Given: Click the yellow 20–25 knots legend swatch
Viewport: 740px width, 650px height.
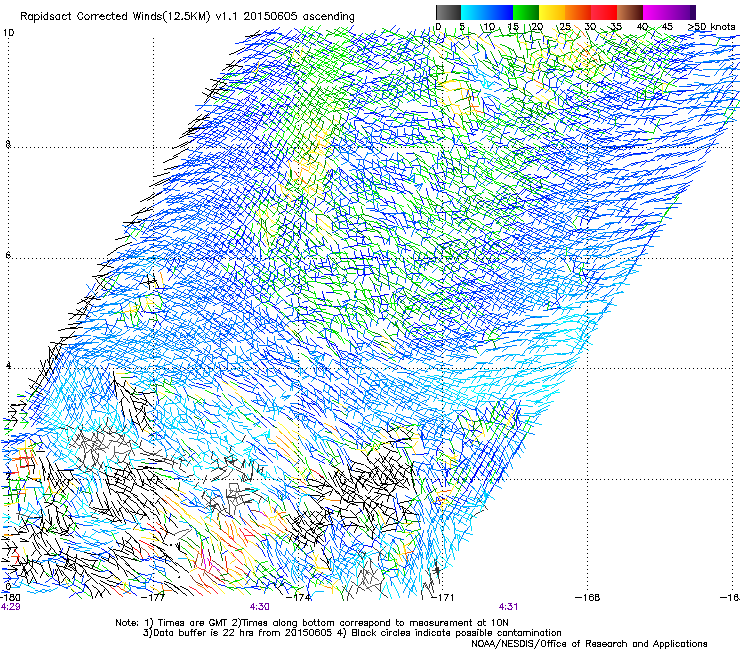Looking at the screenshot, I should [552, 12].
